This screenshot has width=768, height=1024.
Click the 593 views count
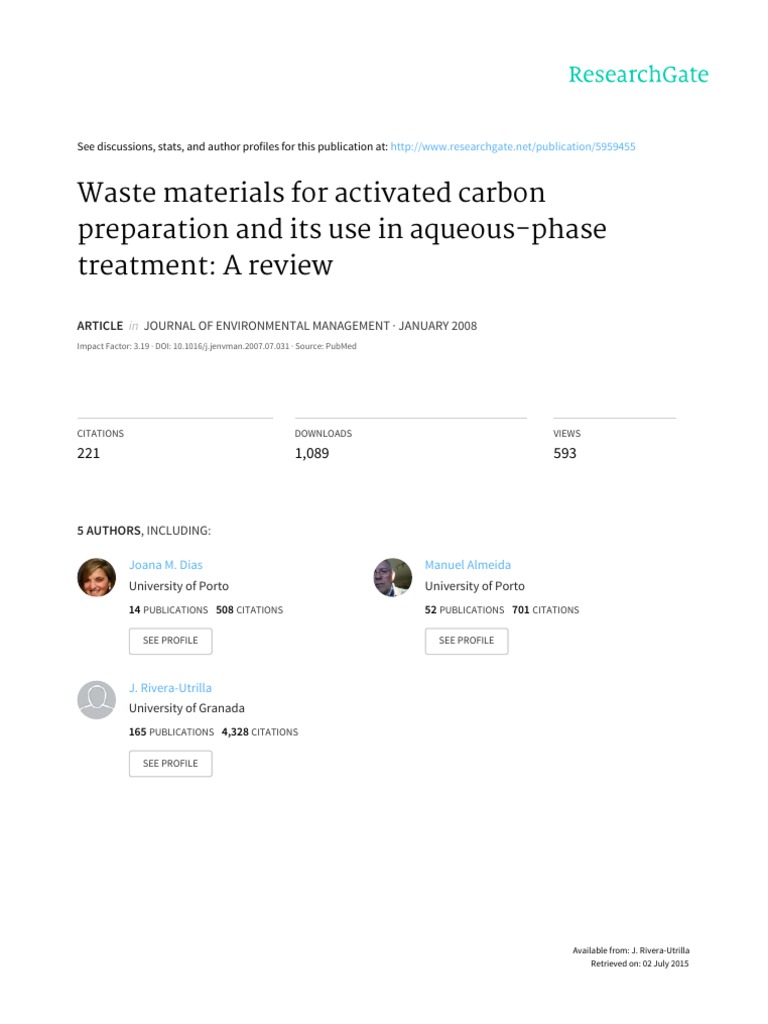point(565,453)
